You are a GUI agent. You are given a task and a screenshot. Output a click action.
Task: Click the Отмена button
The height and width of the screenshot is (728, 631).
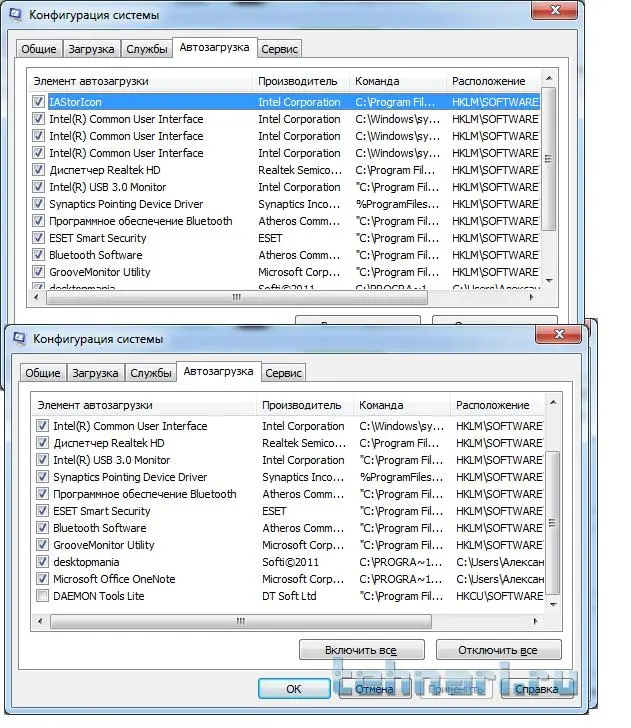click(x=375, y=689)
